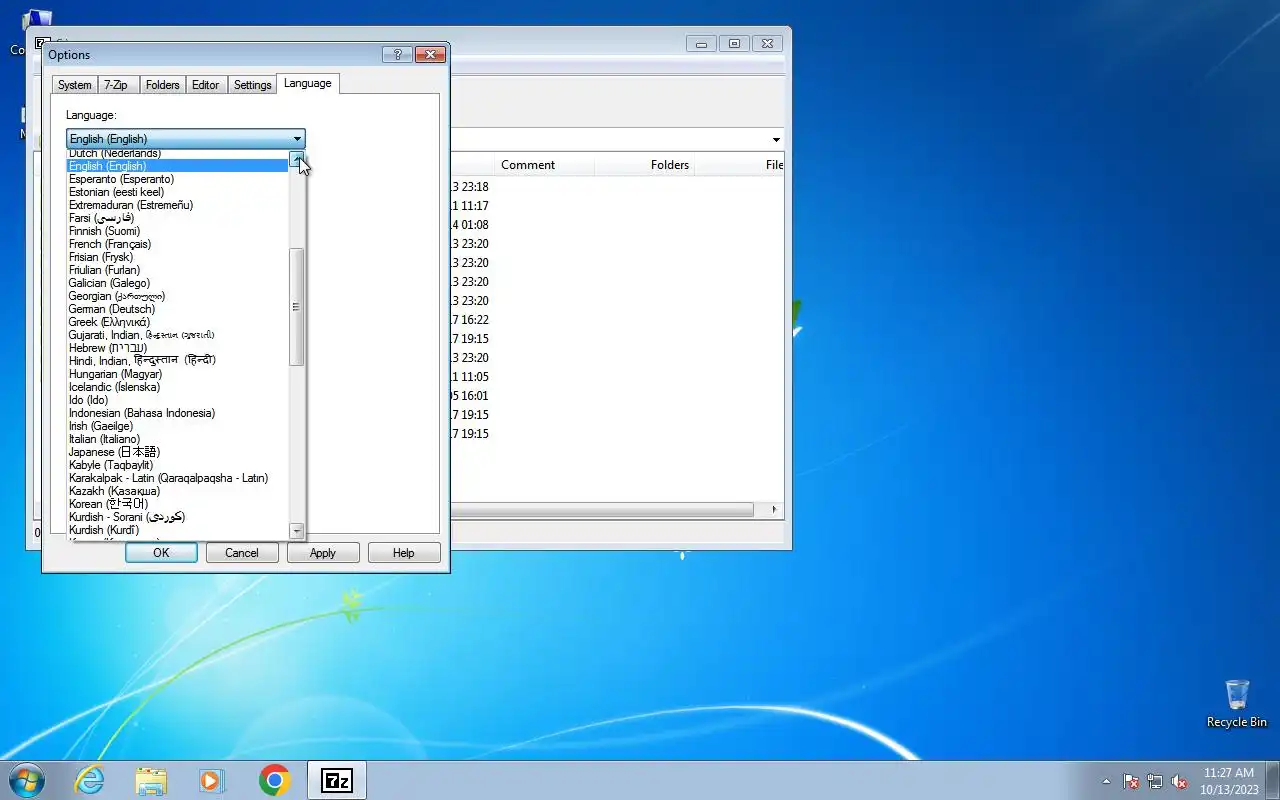Switch to the Settings tab
The height and width of the screenshot is (800, 1280).
[253, 85]
